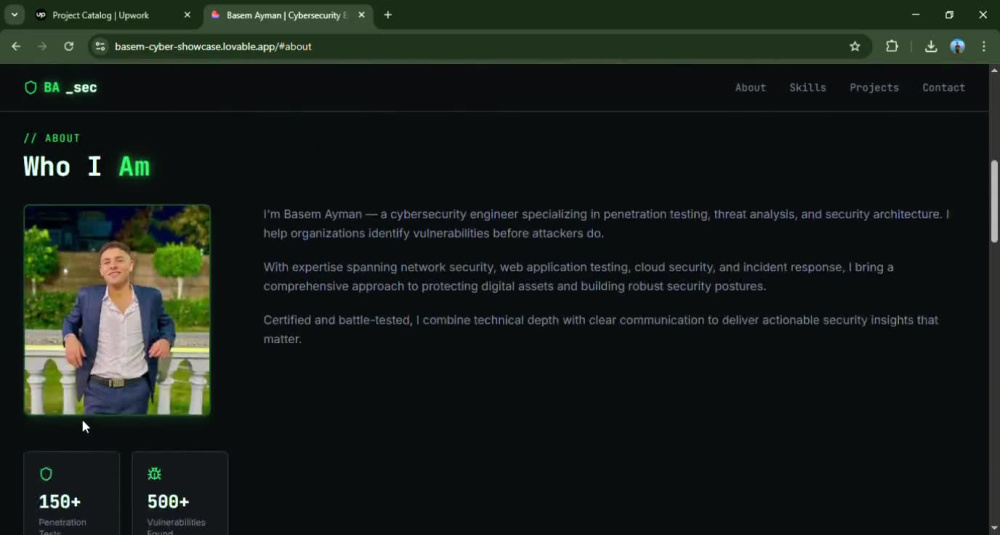
Task: Click the paragraph starting I'm Basem Ayman
Action: coord(607,224)
